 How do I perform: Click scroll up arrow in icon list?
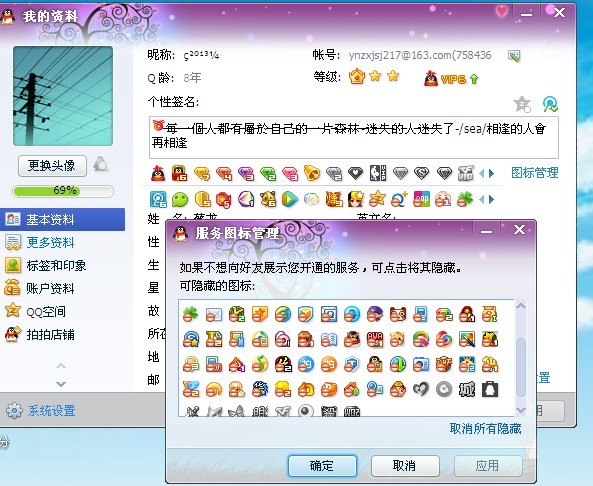(x=521, y=306)
